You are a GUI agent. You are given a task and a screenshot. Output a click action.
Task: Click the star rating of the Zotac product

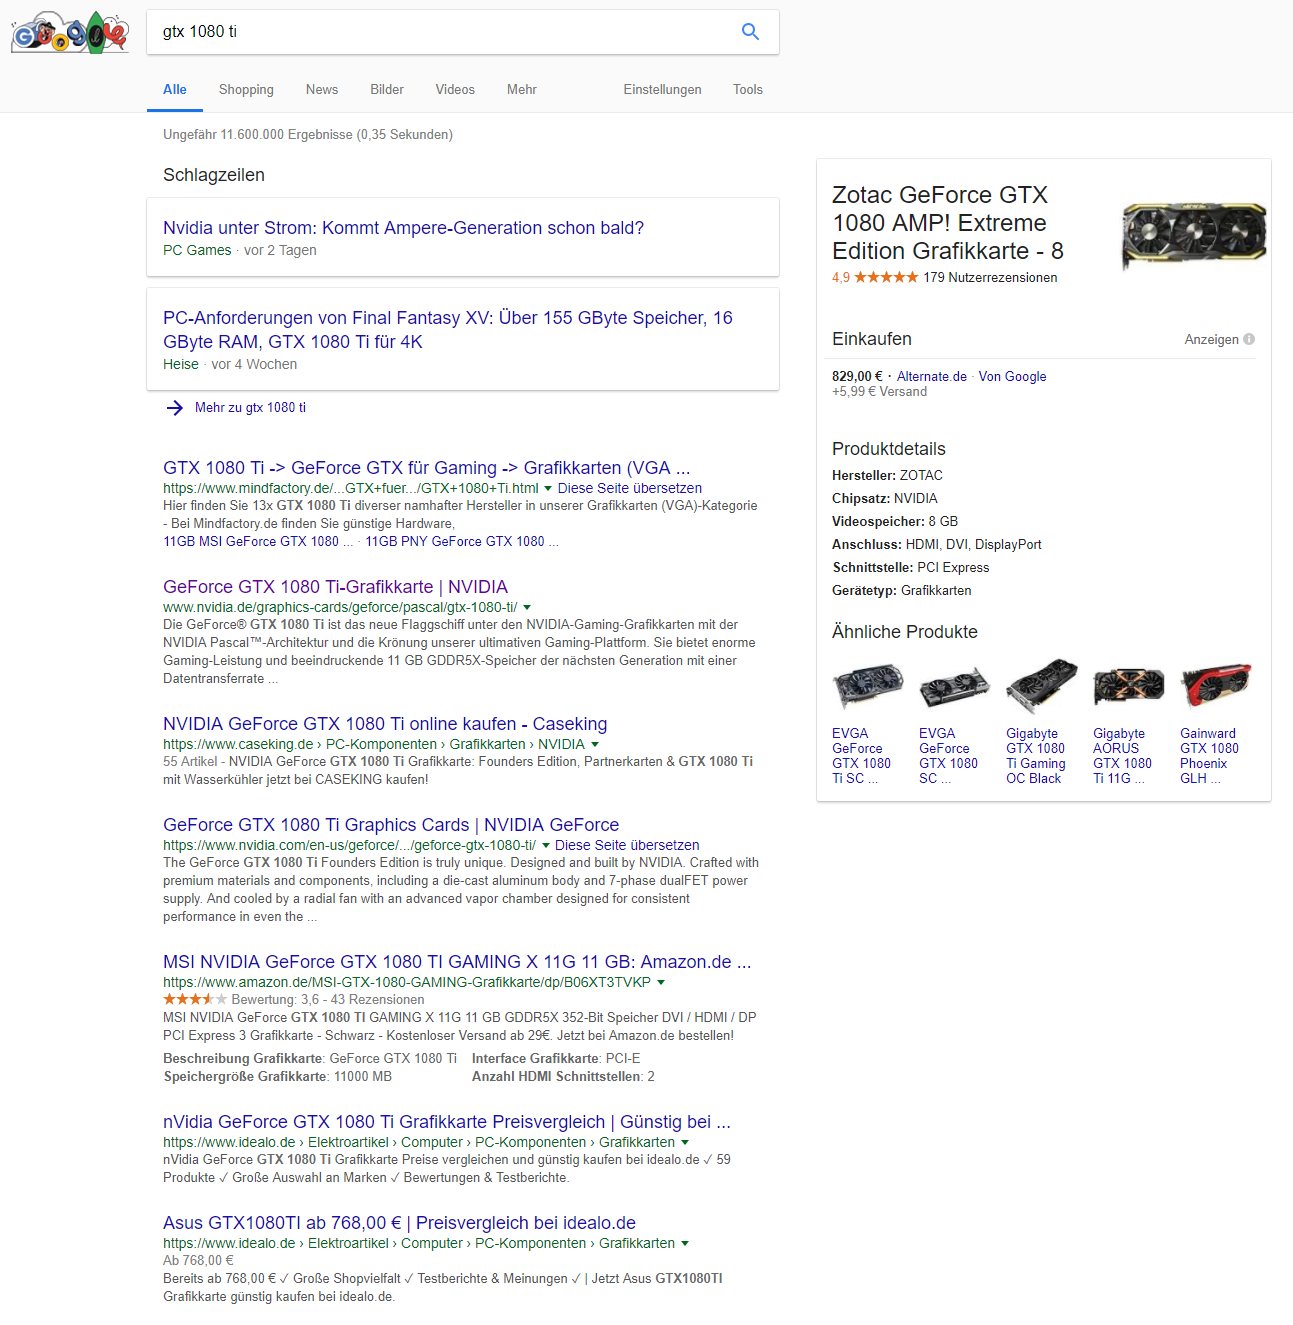[886, 277]
